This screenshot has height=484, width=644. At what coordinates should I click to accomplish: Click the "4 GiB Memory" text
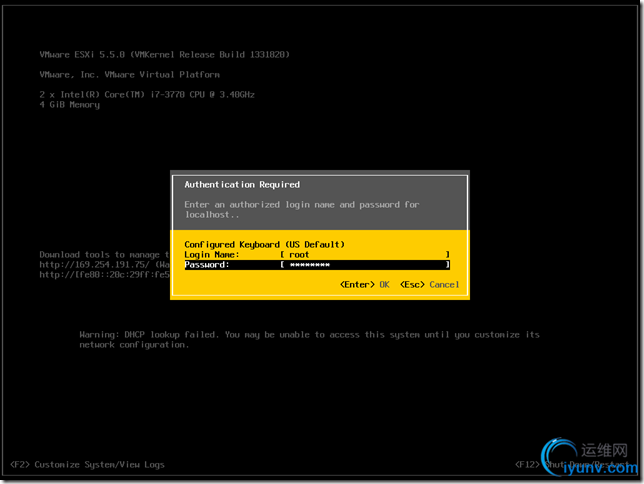coord(70,105)
